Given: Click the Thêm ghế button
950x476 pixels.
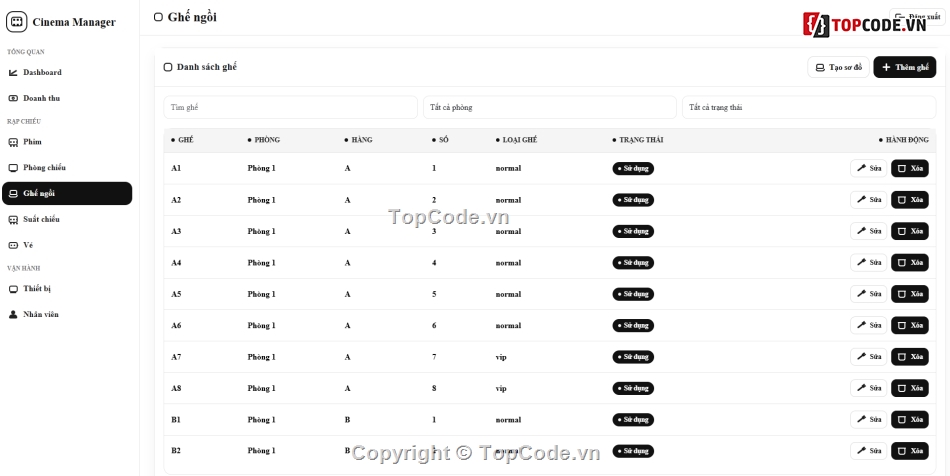Looking at the screenshot, I should click(x=905, y=67).
